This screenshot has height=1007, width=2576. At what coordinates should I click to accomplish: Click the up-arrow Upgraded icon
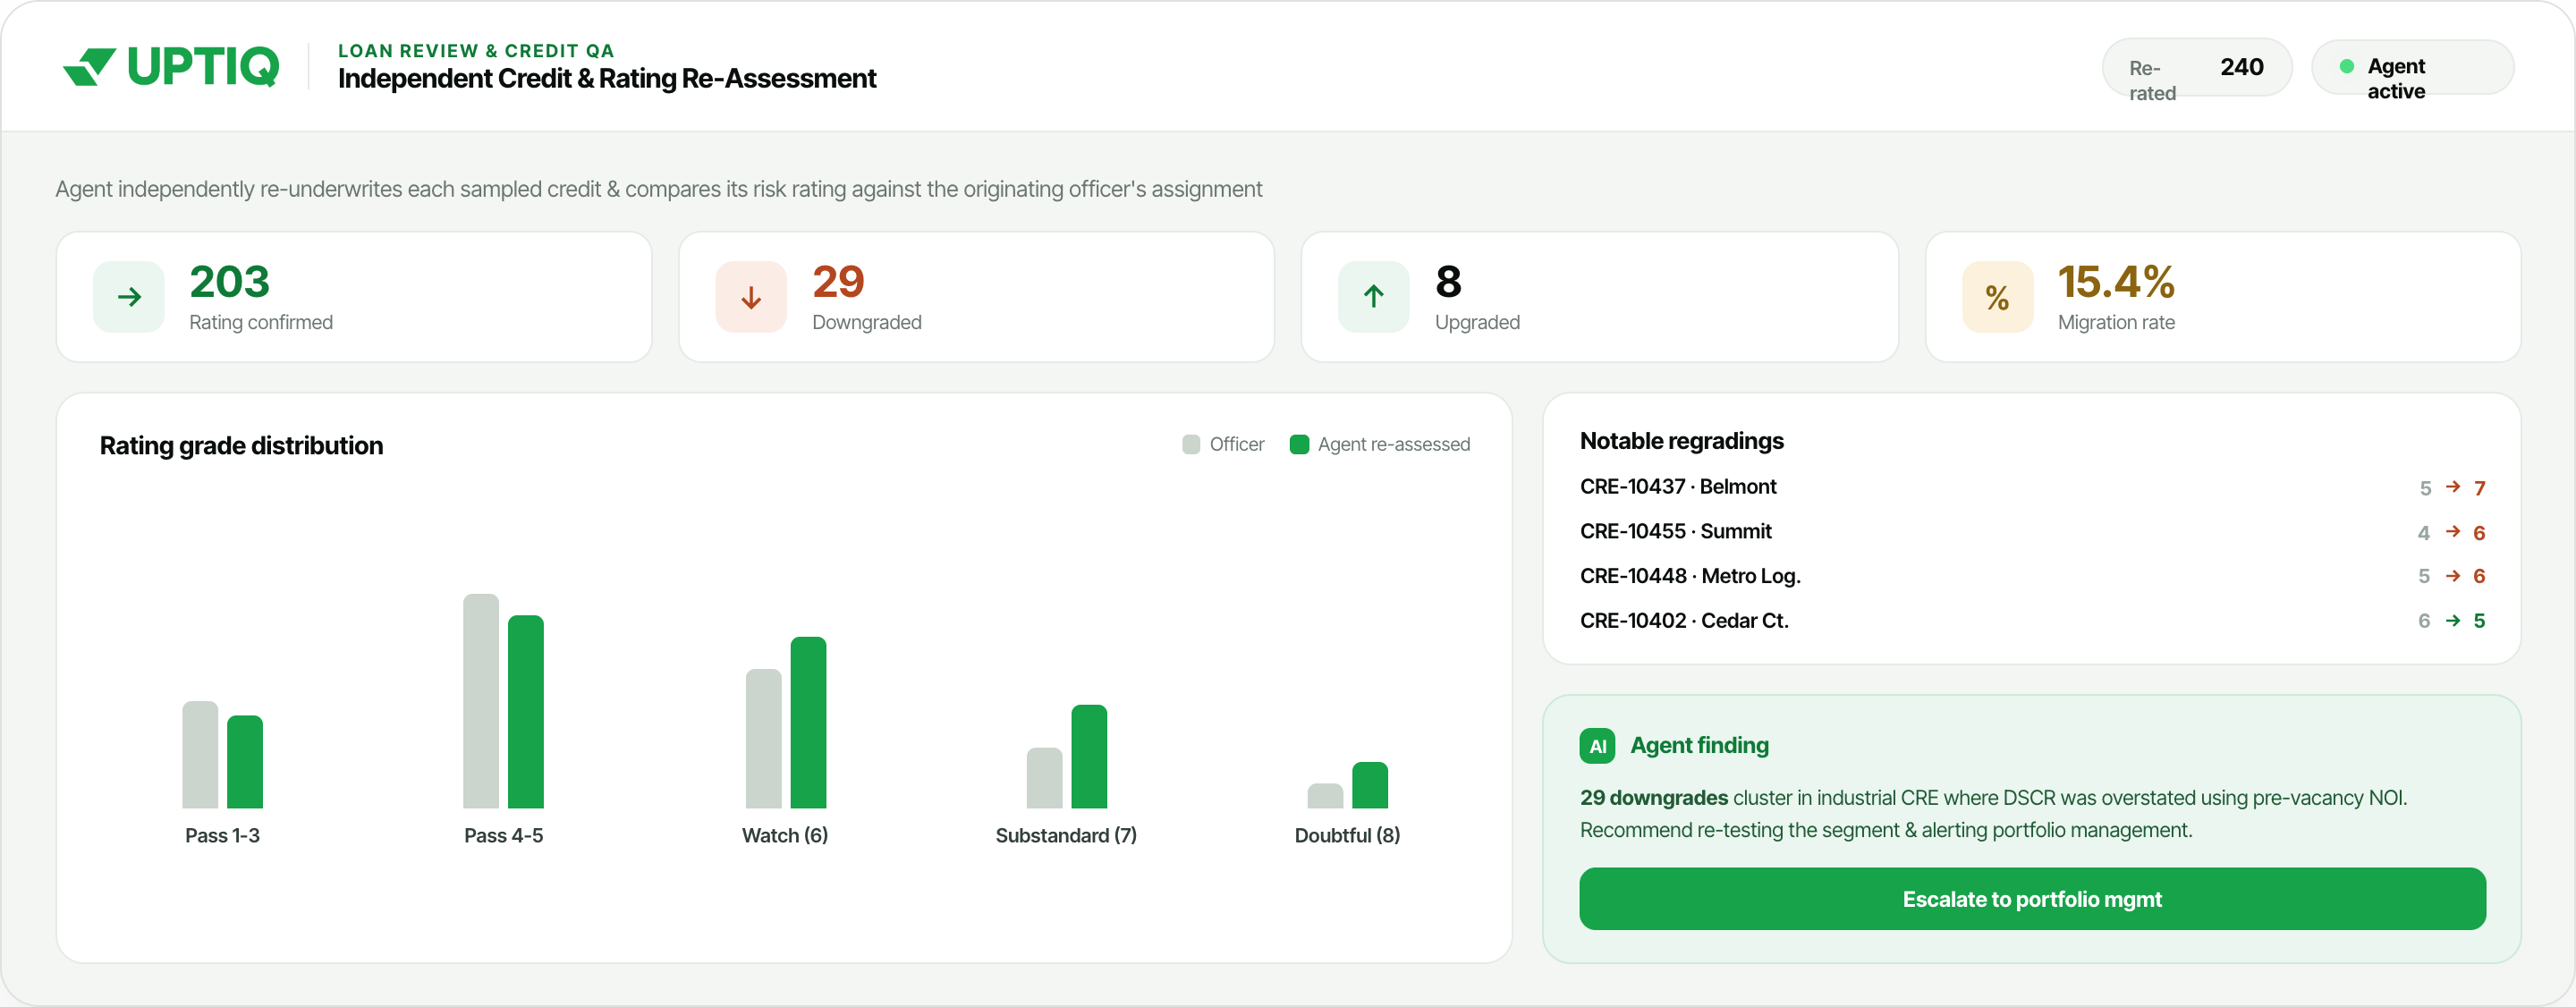pyautogui.click(x=1374, y=297)
